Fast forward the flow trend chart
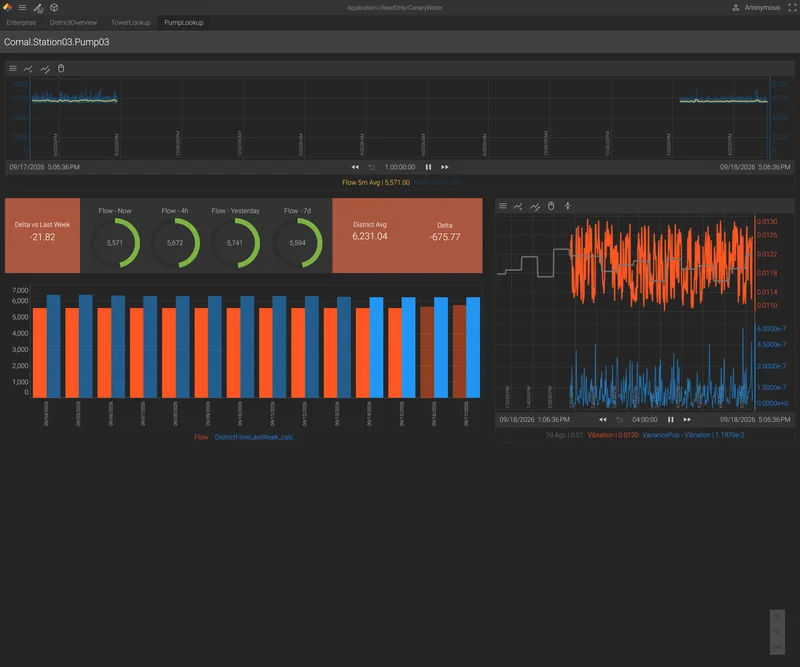Viewport: 800px width, 667px height. pos(445,167)
